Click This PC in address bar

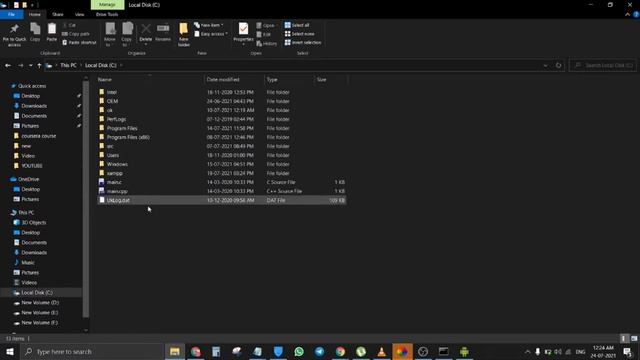[68, 65]
